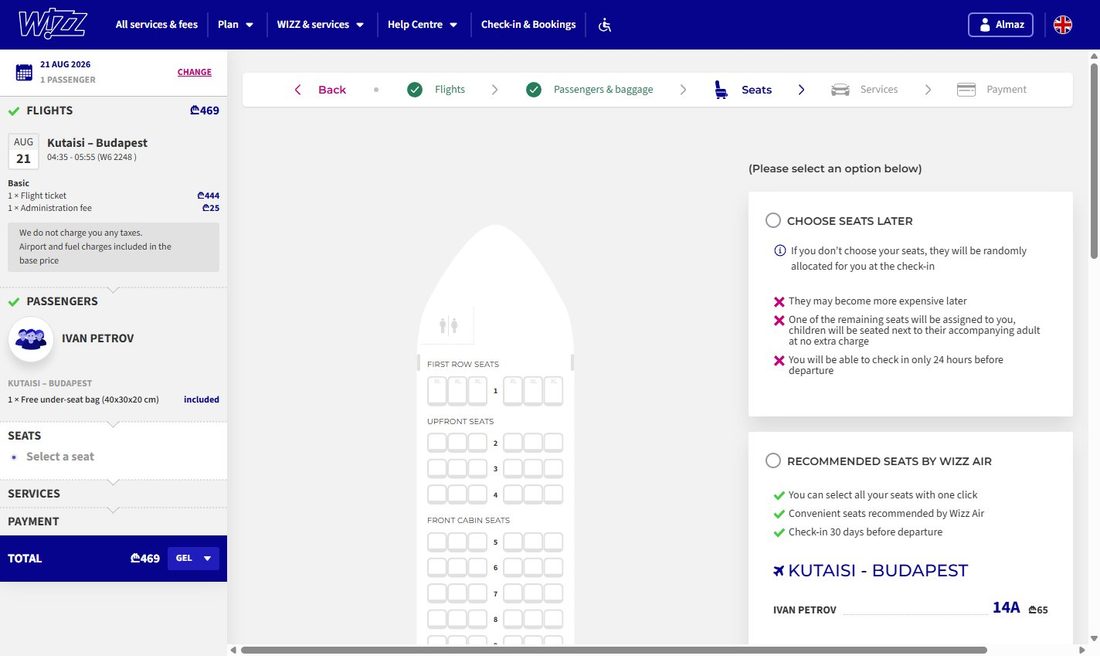Click the seat icon in Seats step
The height and width of the screenshot is (656, 1100).
point(720,90)
